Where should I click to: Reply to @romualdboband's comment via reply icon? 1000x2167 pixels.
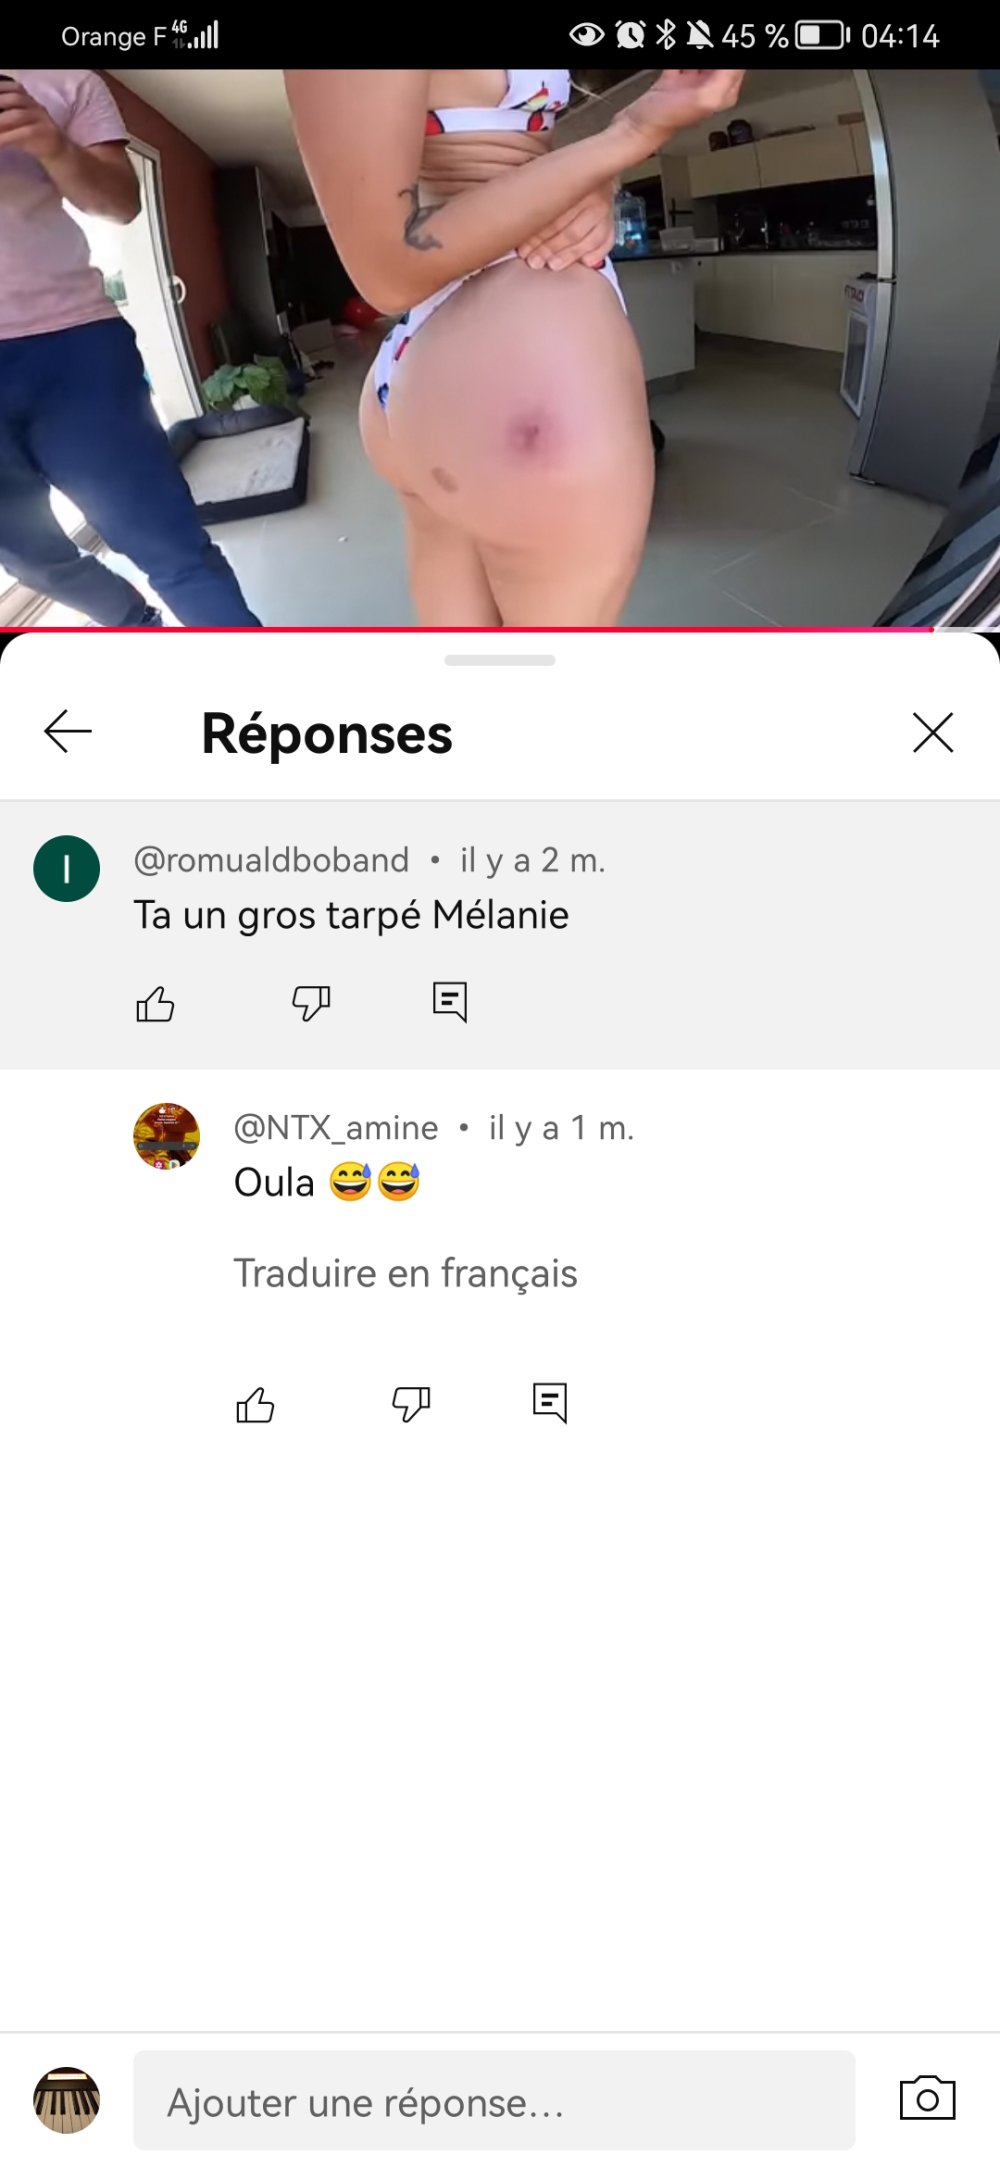click(450, 1002)
